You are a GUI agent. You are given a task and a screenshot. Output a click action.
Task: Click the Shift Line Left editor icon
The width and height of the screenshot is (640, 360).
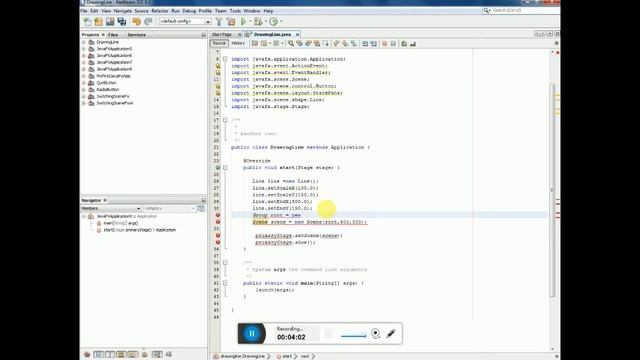click(364, 43)
